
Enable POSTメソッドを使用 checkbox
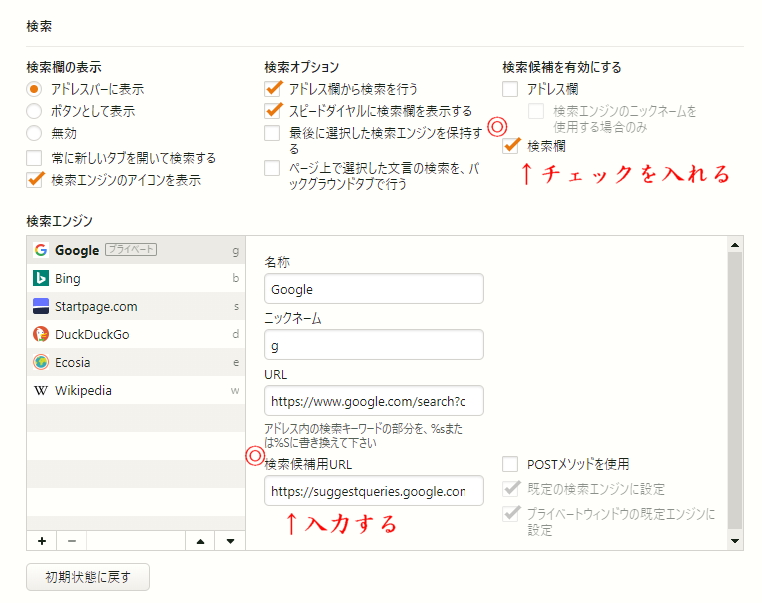[x=510, y=464]
